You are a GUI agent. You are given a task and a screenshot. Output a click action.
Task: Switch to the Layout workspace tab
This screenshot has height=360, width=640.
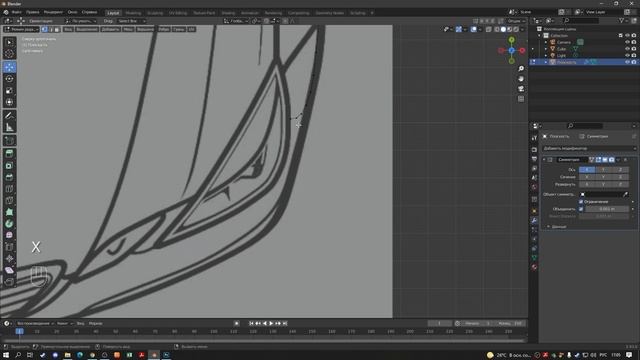pos(113,13)
